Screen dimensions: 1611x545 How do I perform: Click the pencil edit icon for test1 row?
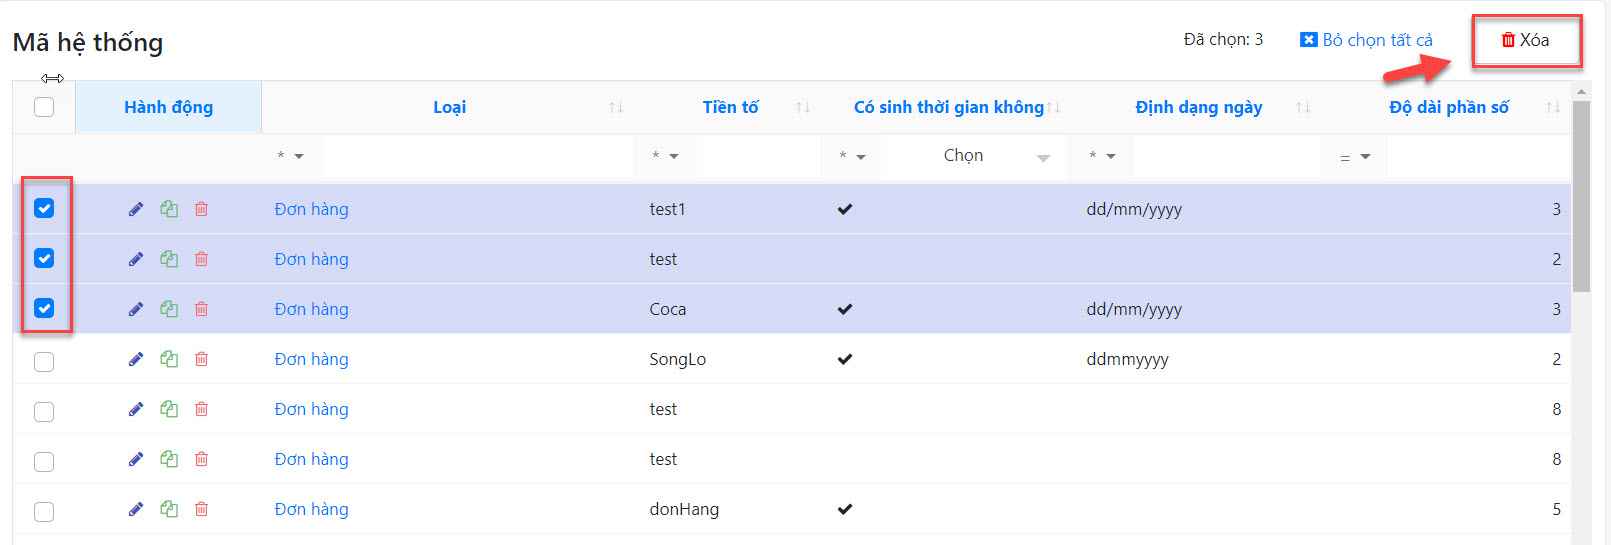pos(136,209)
